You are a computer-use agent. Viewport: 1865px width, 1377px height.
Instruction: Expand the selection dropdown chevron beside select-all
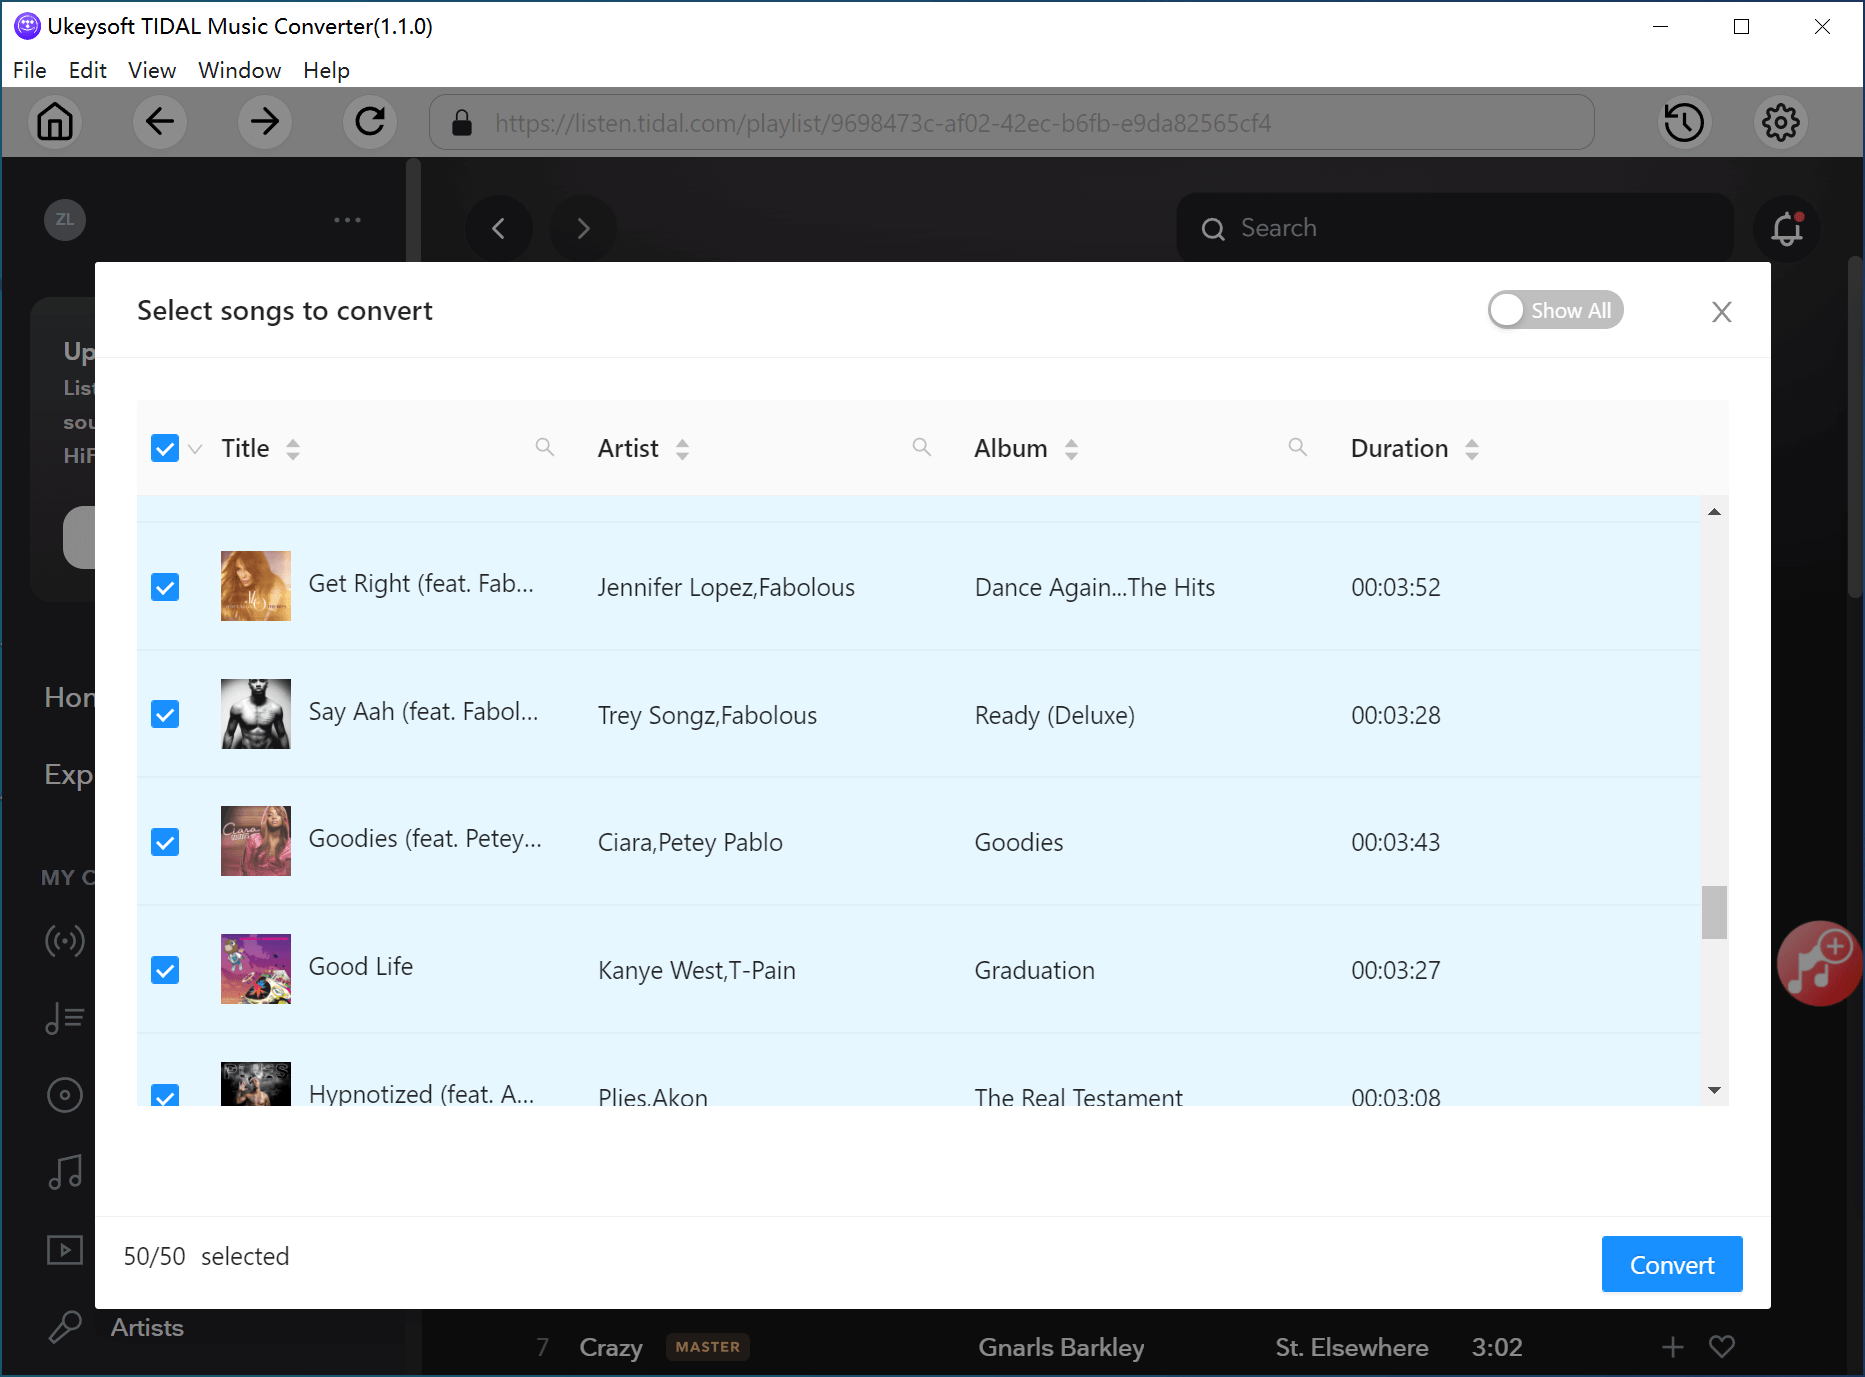tap(196, 449)
